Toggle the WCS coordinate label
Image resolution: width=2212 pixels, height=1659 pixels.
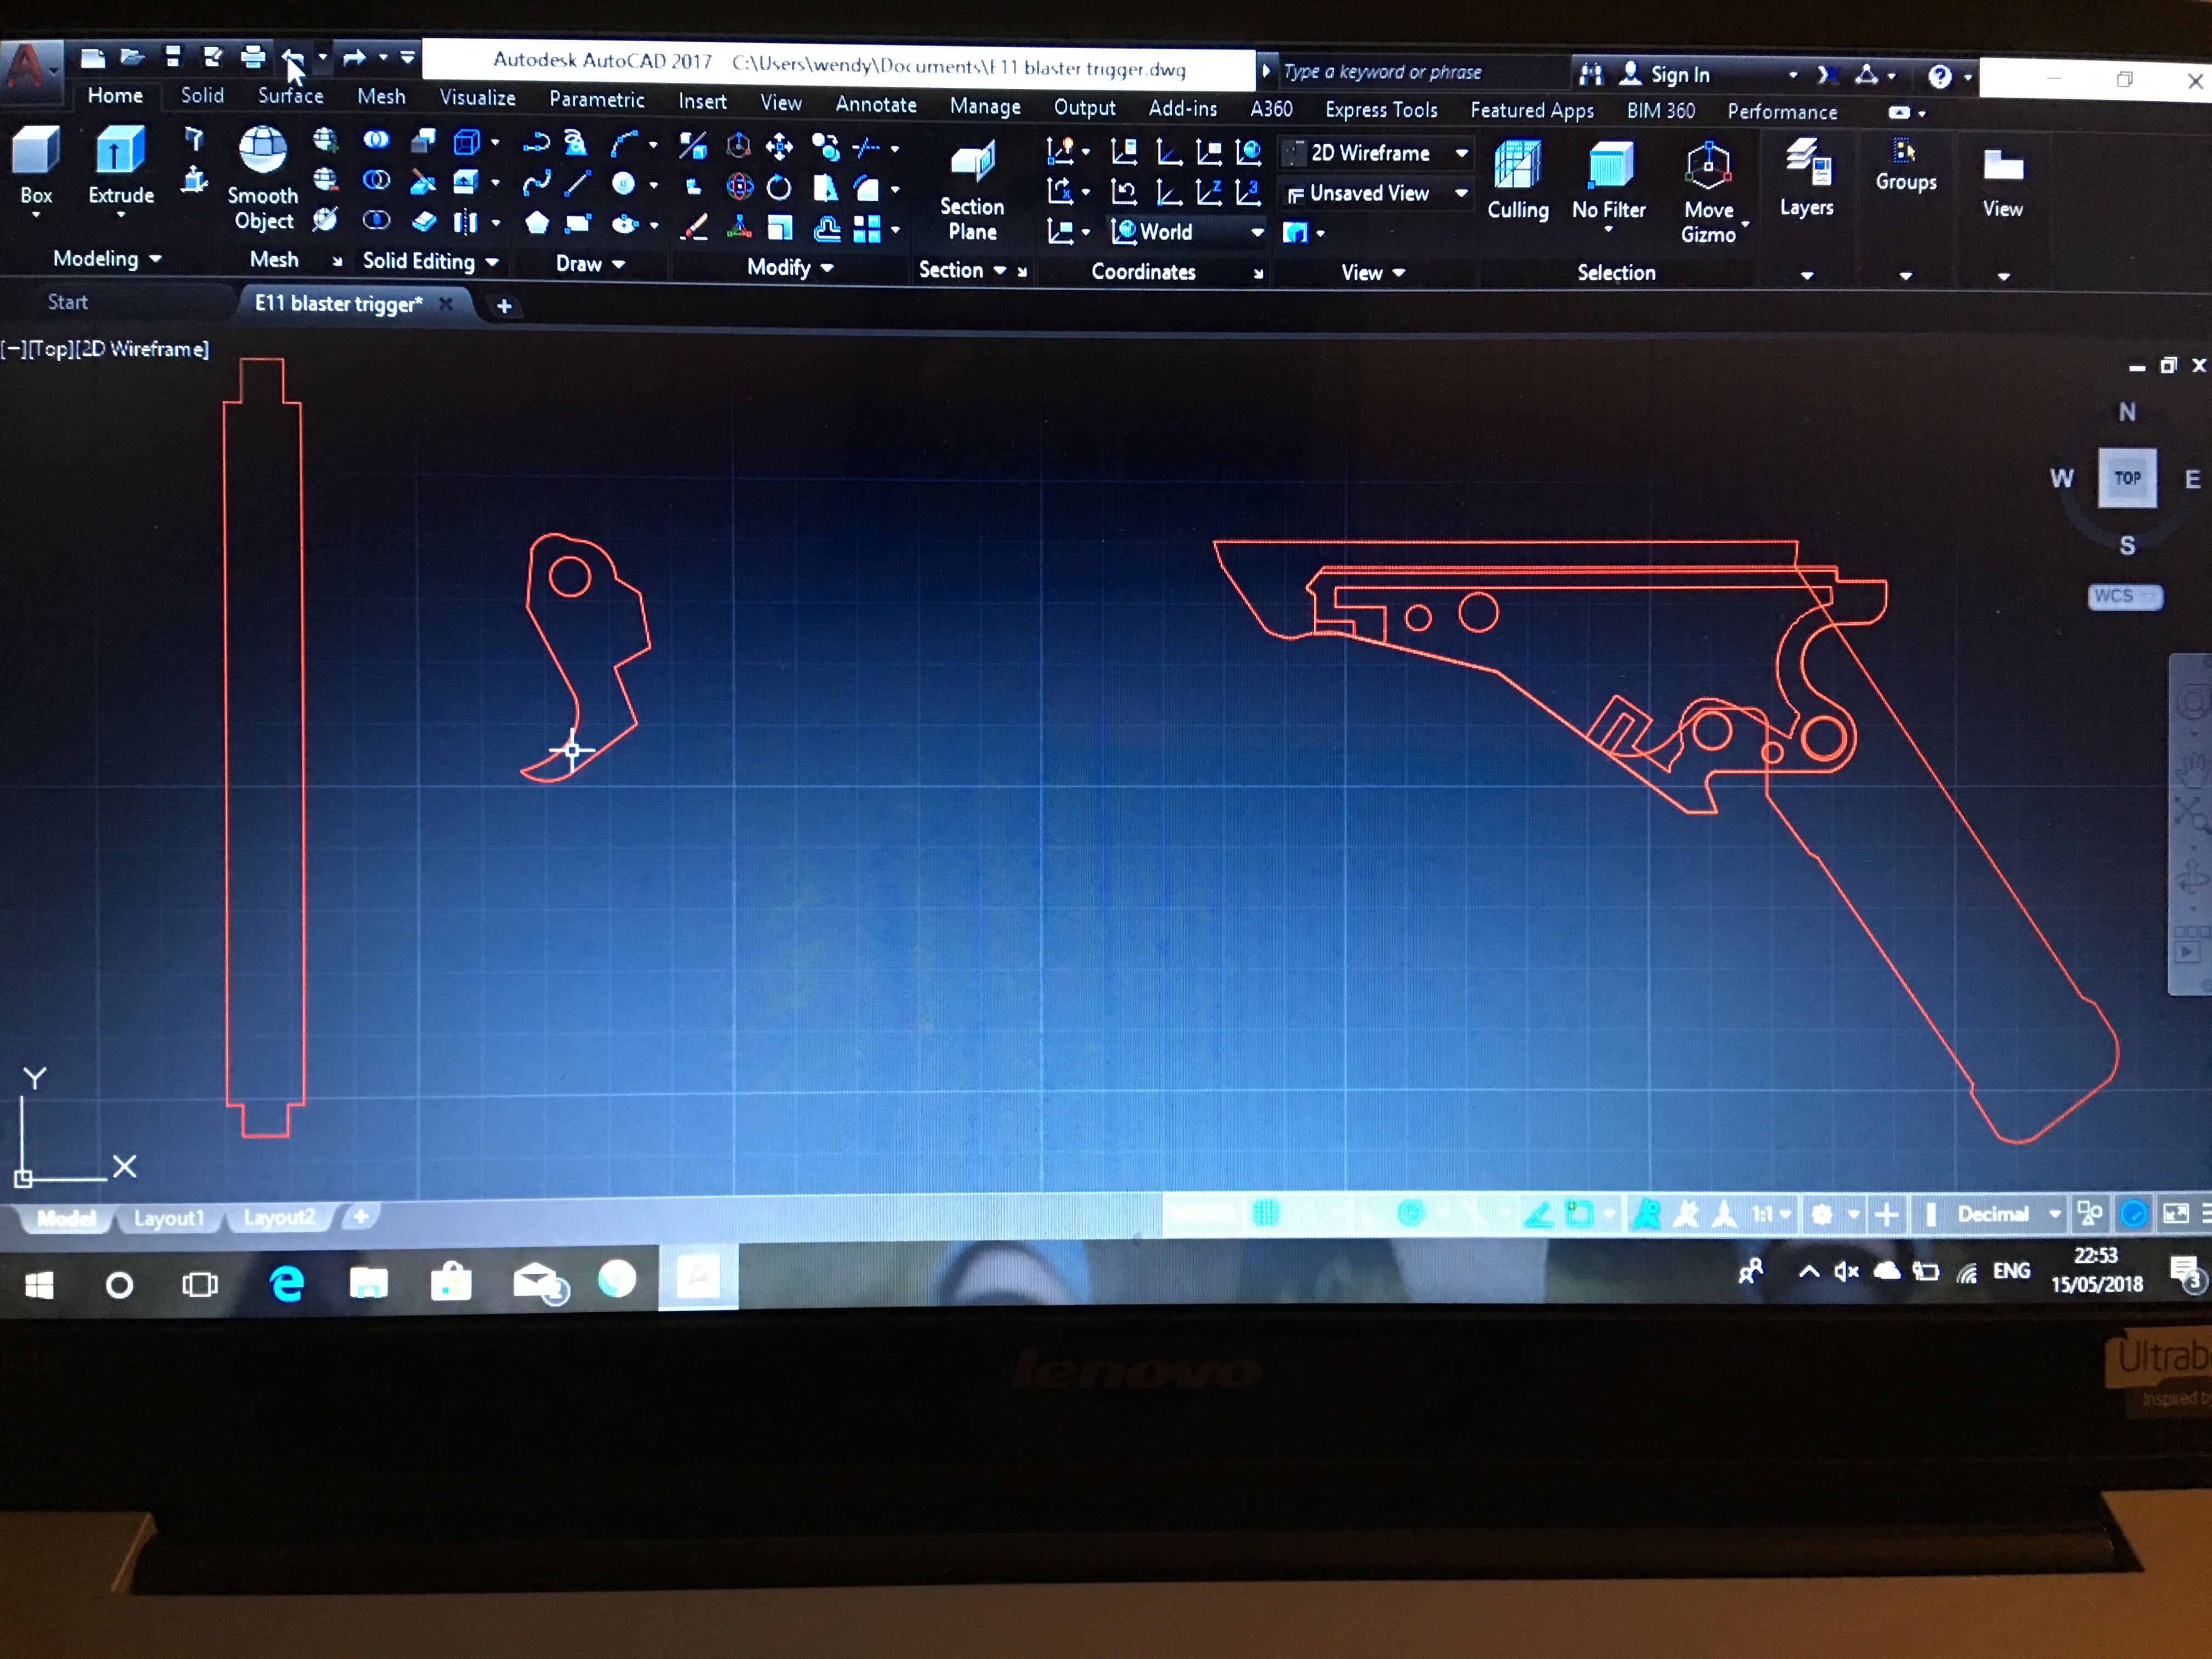coord(2124,596)
